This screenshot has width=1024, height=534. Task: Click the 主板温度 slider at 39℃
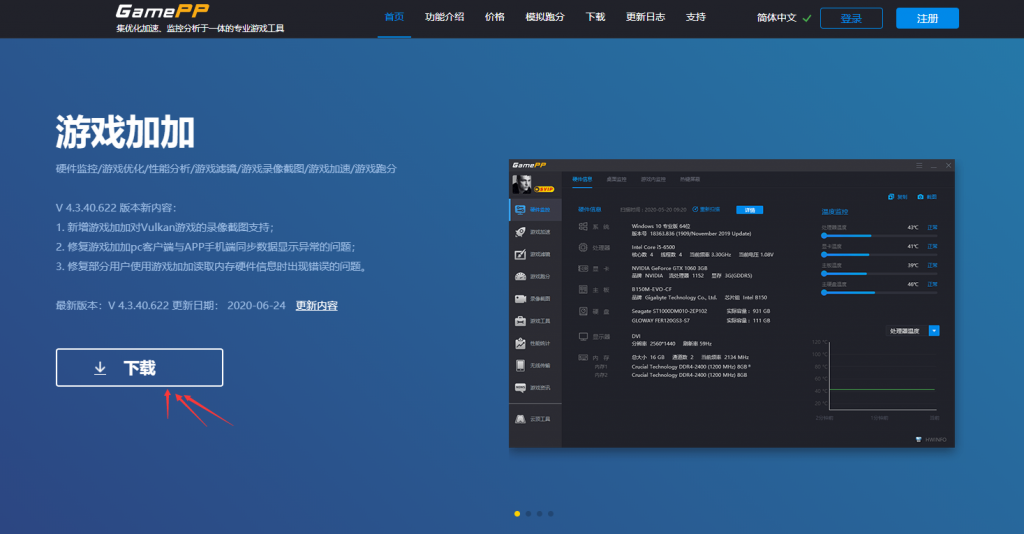point(880,274)
